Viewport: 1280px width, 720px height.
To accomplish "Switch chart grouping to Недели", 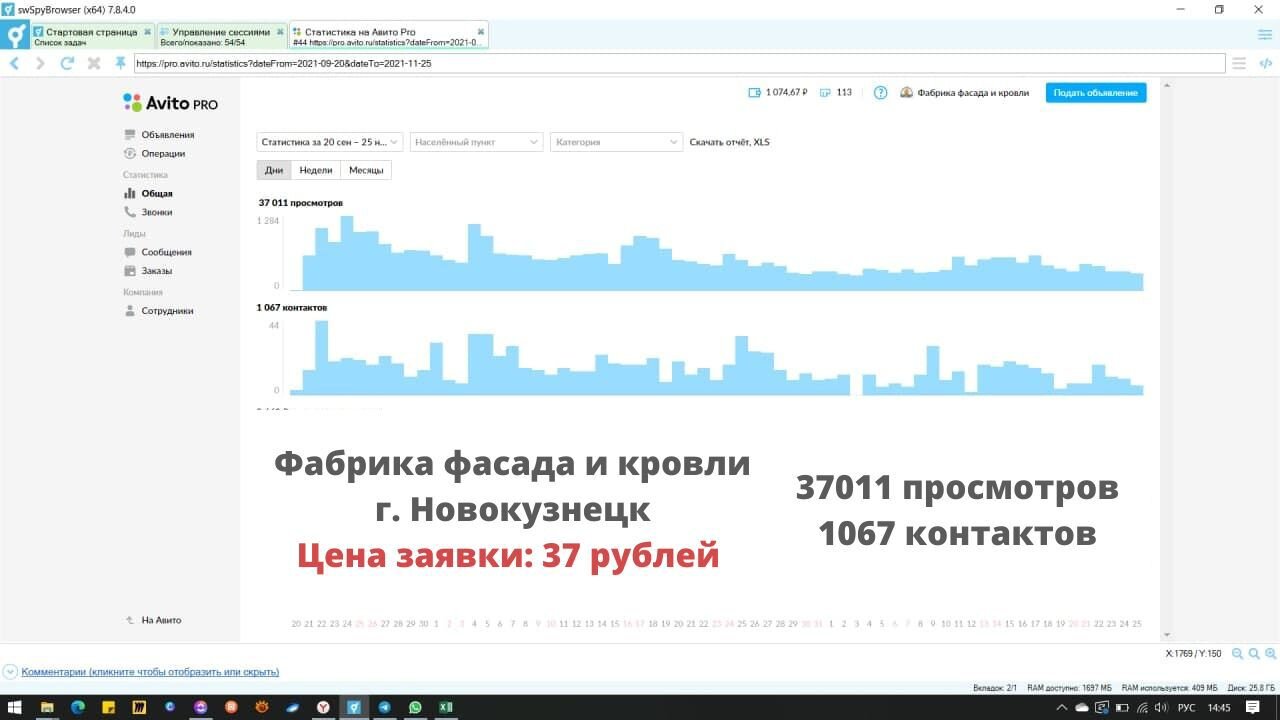I will [316, 170].
